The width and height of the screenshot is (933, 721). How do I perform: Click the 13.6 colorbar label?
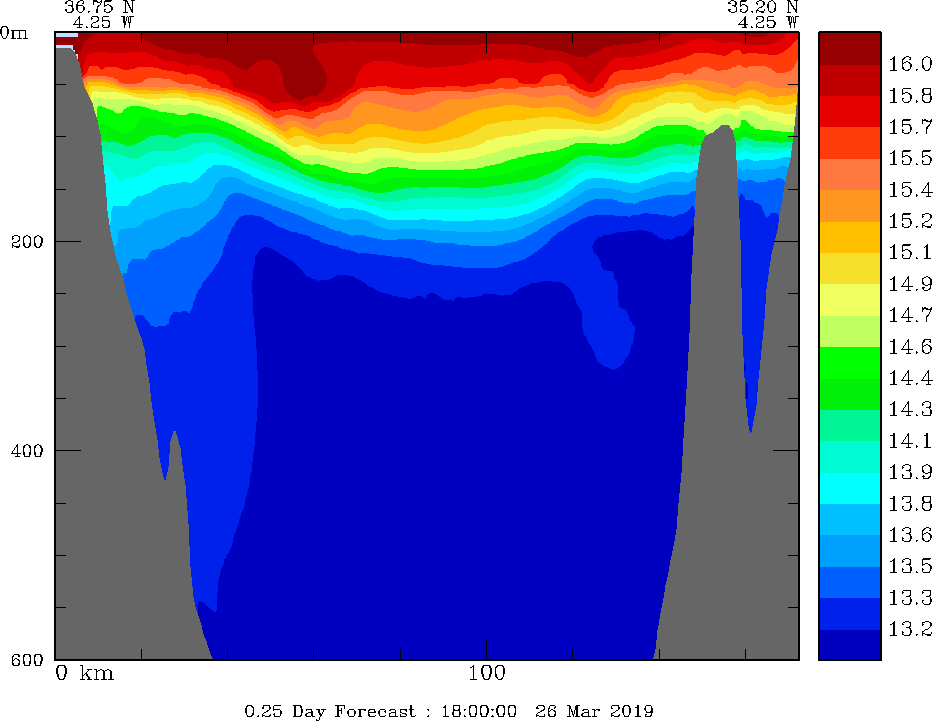point(910,535)
